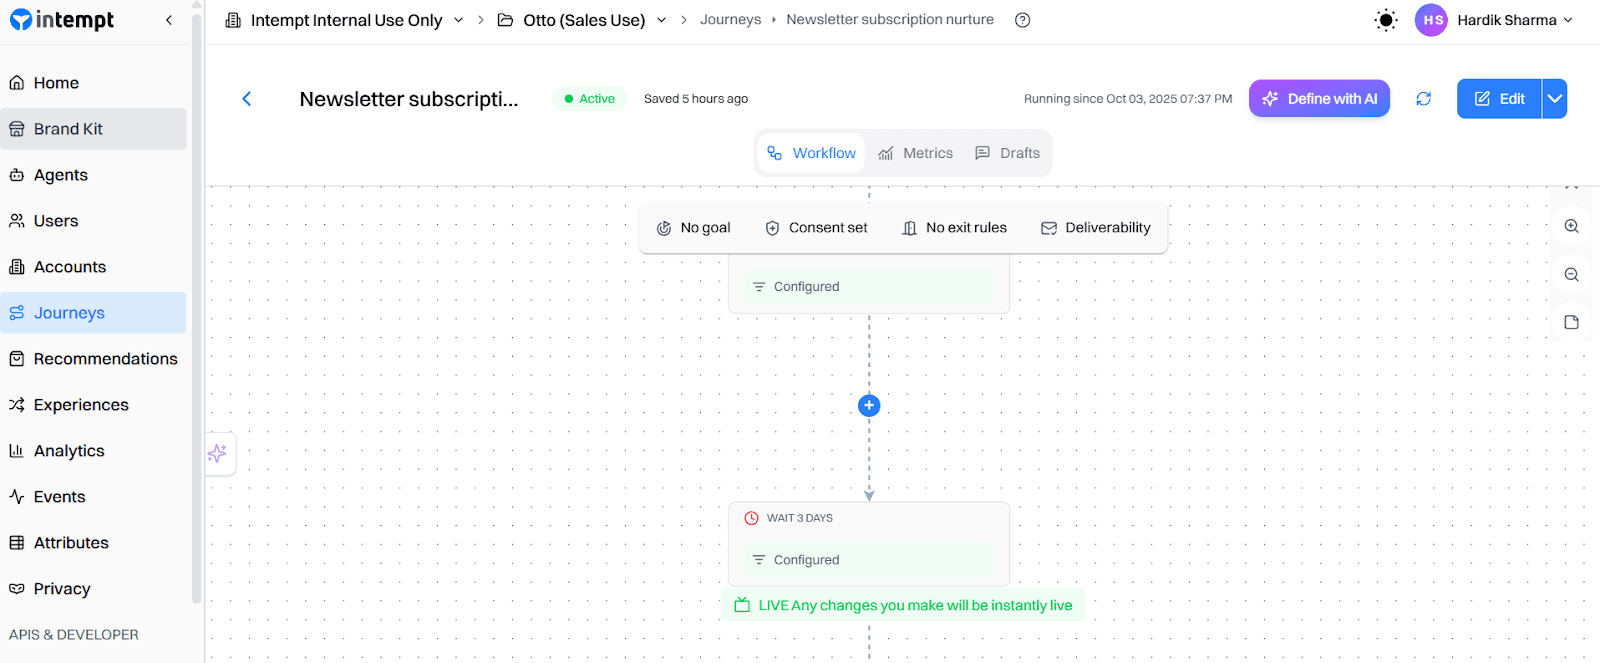Screen dimensions: 1600x663
Task: Open the notes icon on canvas toolbar
Action: click(1571, 322)
